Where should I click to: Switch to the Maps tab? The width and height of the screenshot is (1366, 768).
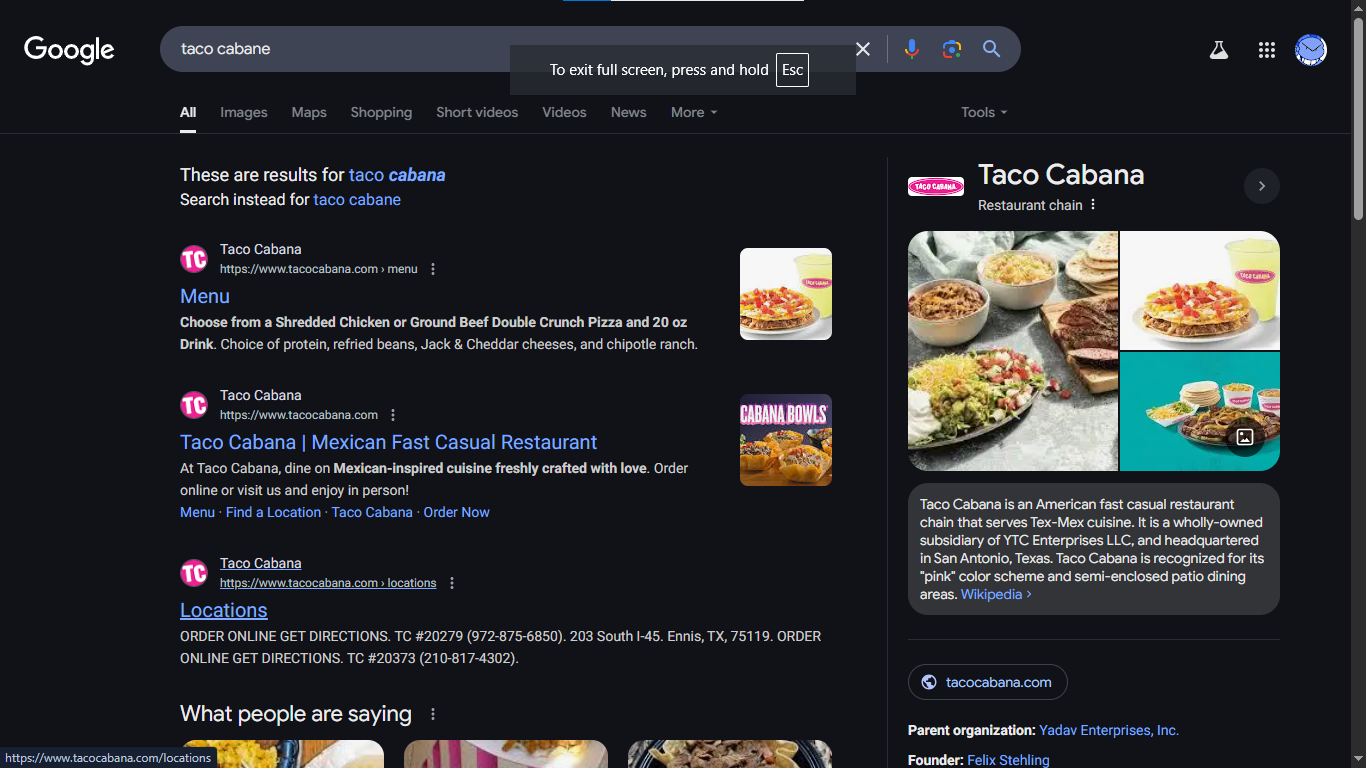309,112
